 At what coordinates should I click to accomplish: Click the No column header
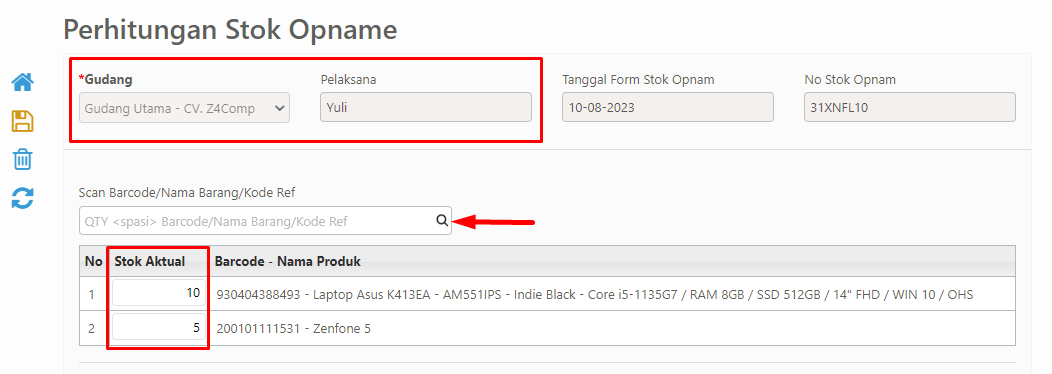click(x=93, y=261)
